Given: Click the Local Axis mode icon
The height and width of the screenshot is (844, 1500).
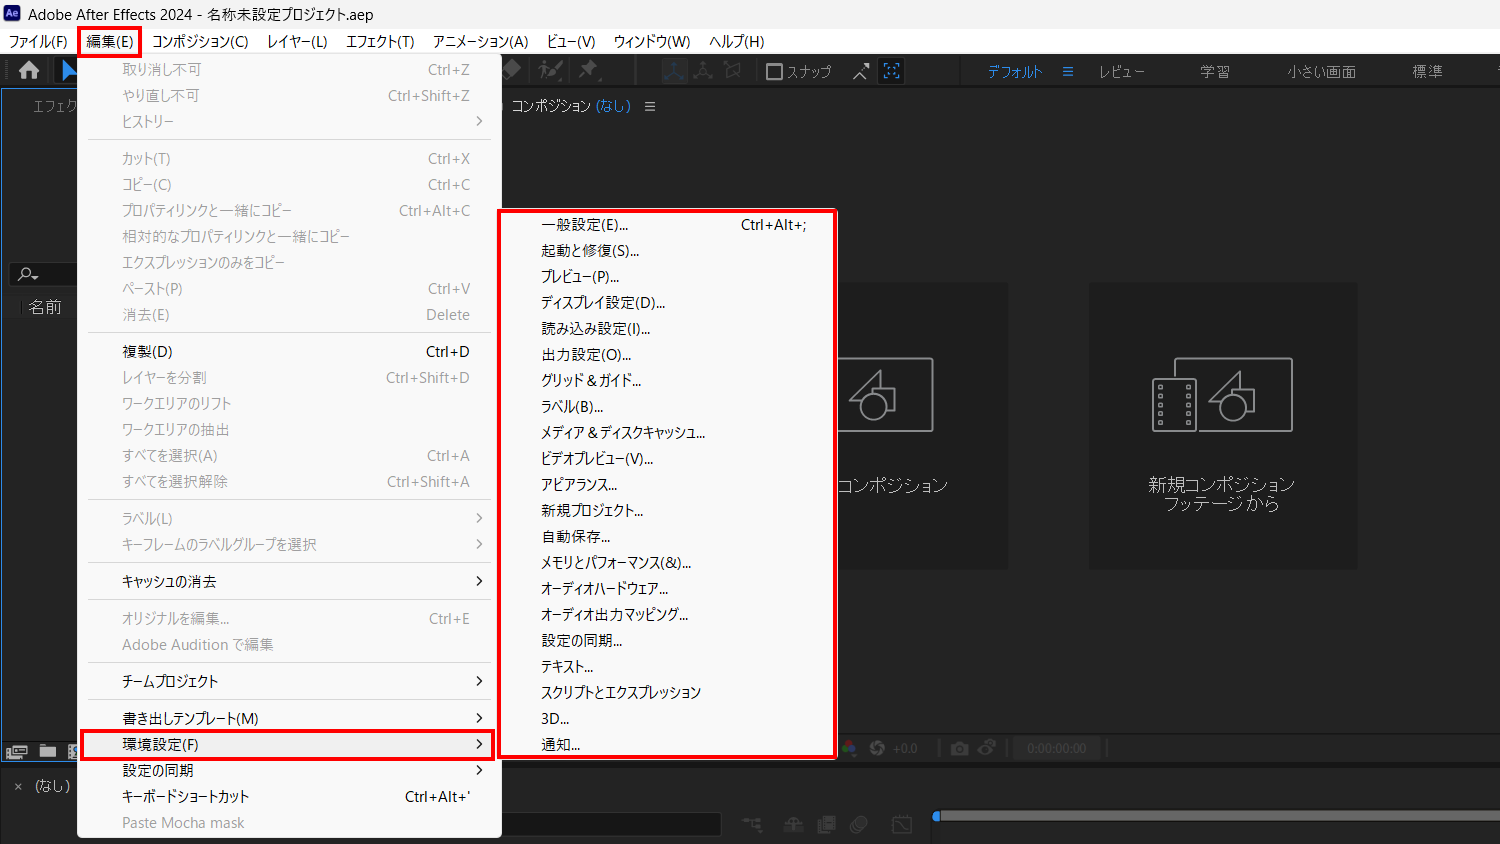Looking at the screenshot, I should click(674, 71).
